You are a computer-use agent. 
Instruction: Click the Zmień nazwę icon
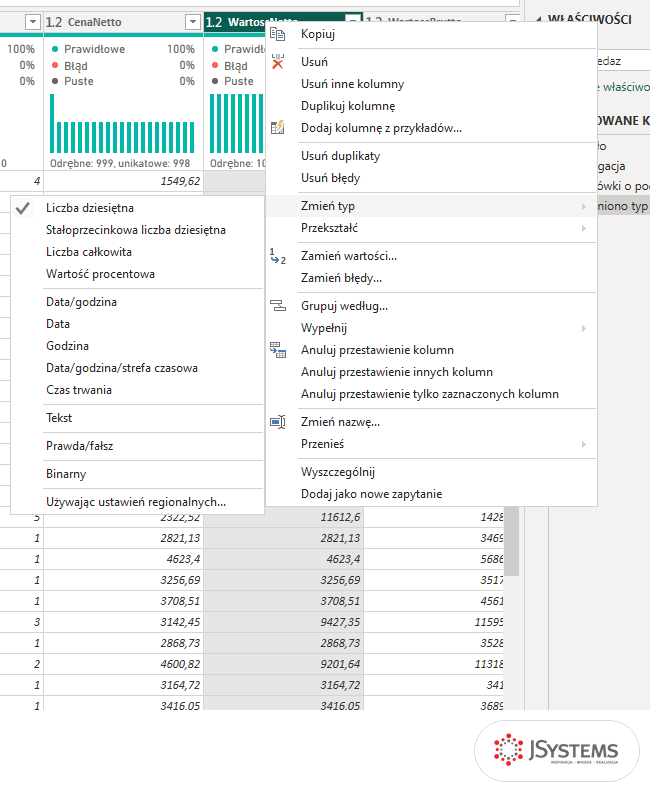pyautogui.click(x=277, y=422)
